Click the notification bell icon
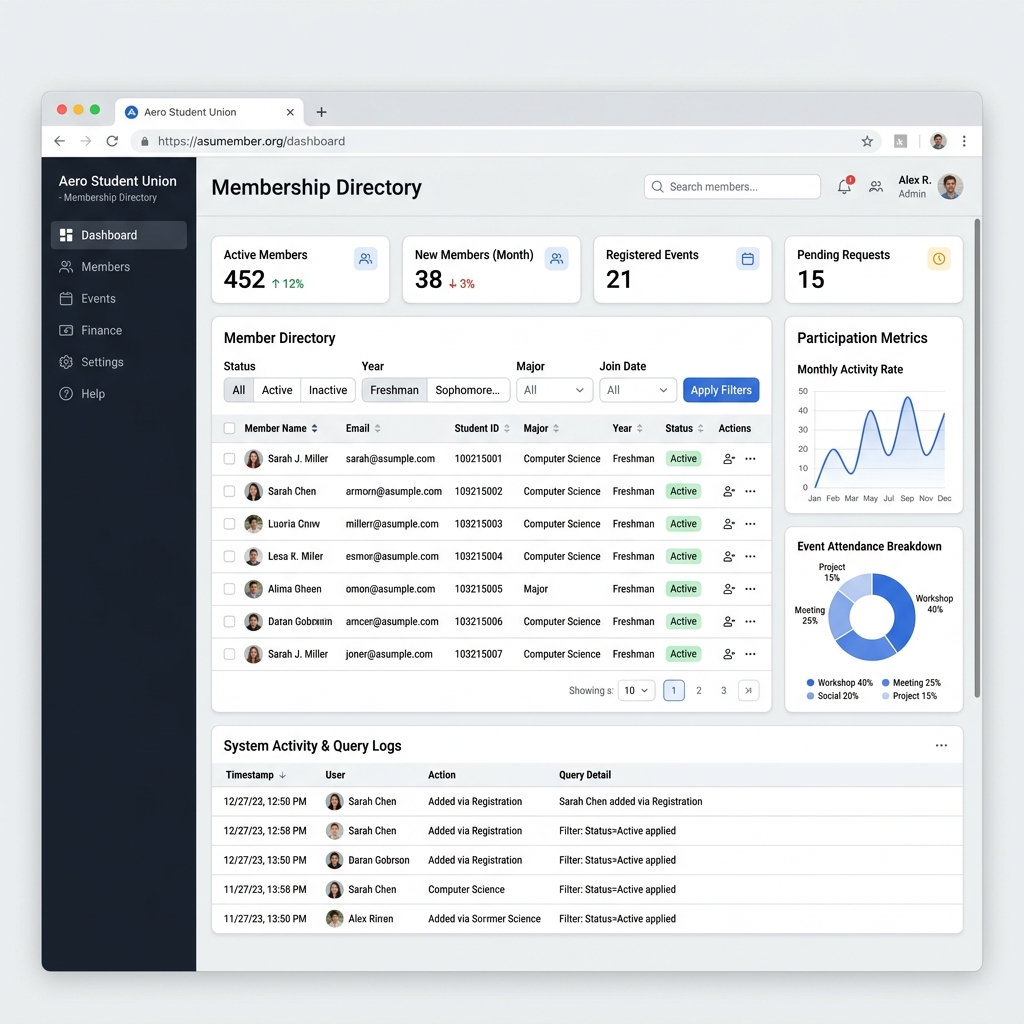Image resolution: width=1024 pixels, height=1024 pixels. [844, 187]
